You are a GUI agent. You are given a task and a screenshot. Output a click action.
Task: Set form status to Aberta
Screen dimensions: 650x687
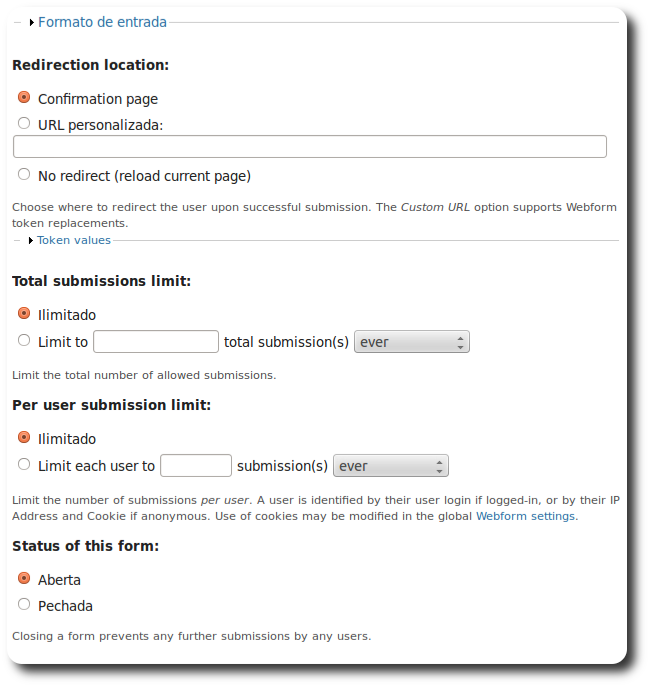click(x=24, y=579)
